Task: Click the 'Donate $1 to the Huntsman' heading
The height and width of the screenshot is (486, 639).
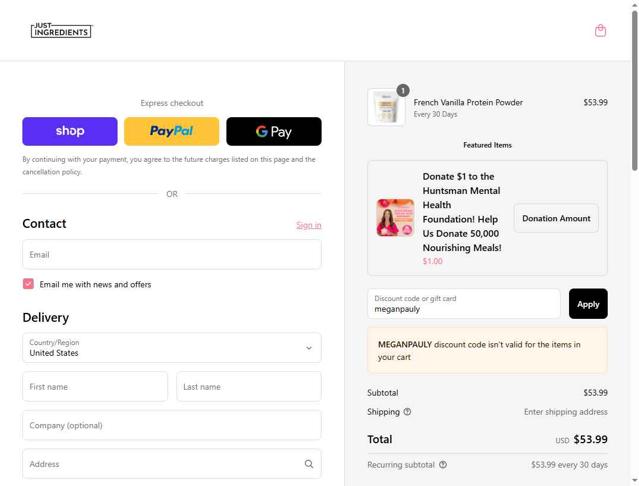Action: [462, 212]
